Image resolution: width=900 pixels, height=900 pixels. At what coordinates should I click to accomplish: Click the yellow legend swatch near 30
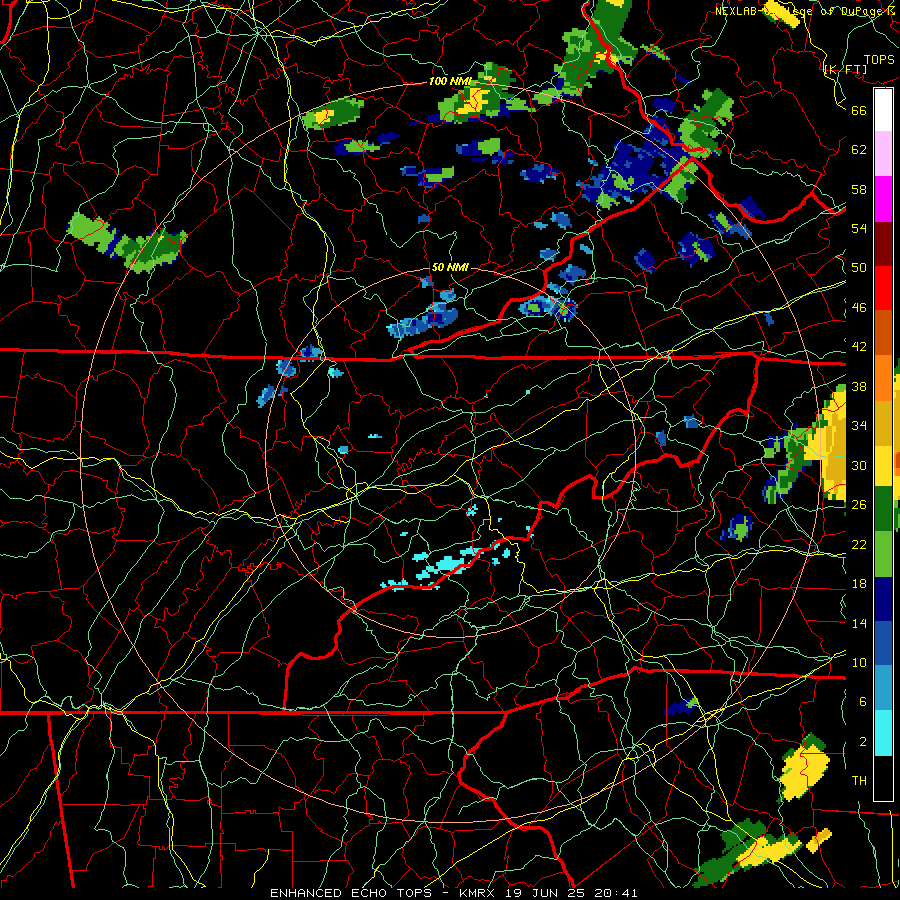pyautogui.click(x=883, y=465)
